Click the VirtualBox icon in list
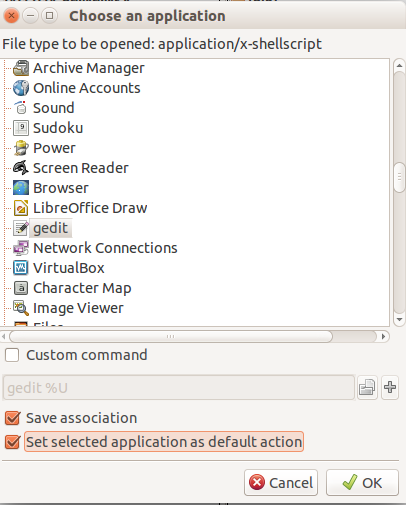The image size is (406, 505). (21, 268)
